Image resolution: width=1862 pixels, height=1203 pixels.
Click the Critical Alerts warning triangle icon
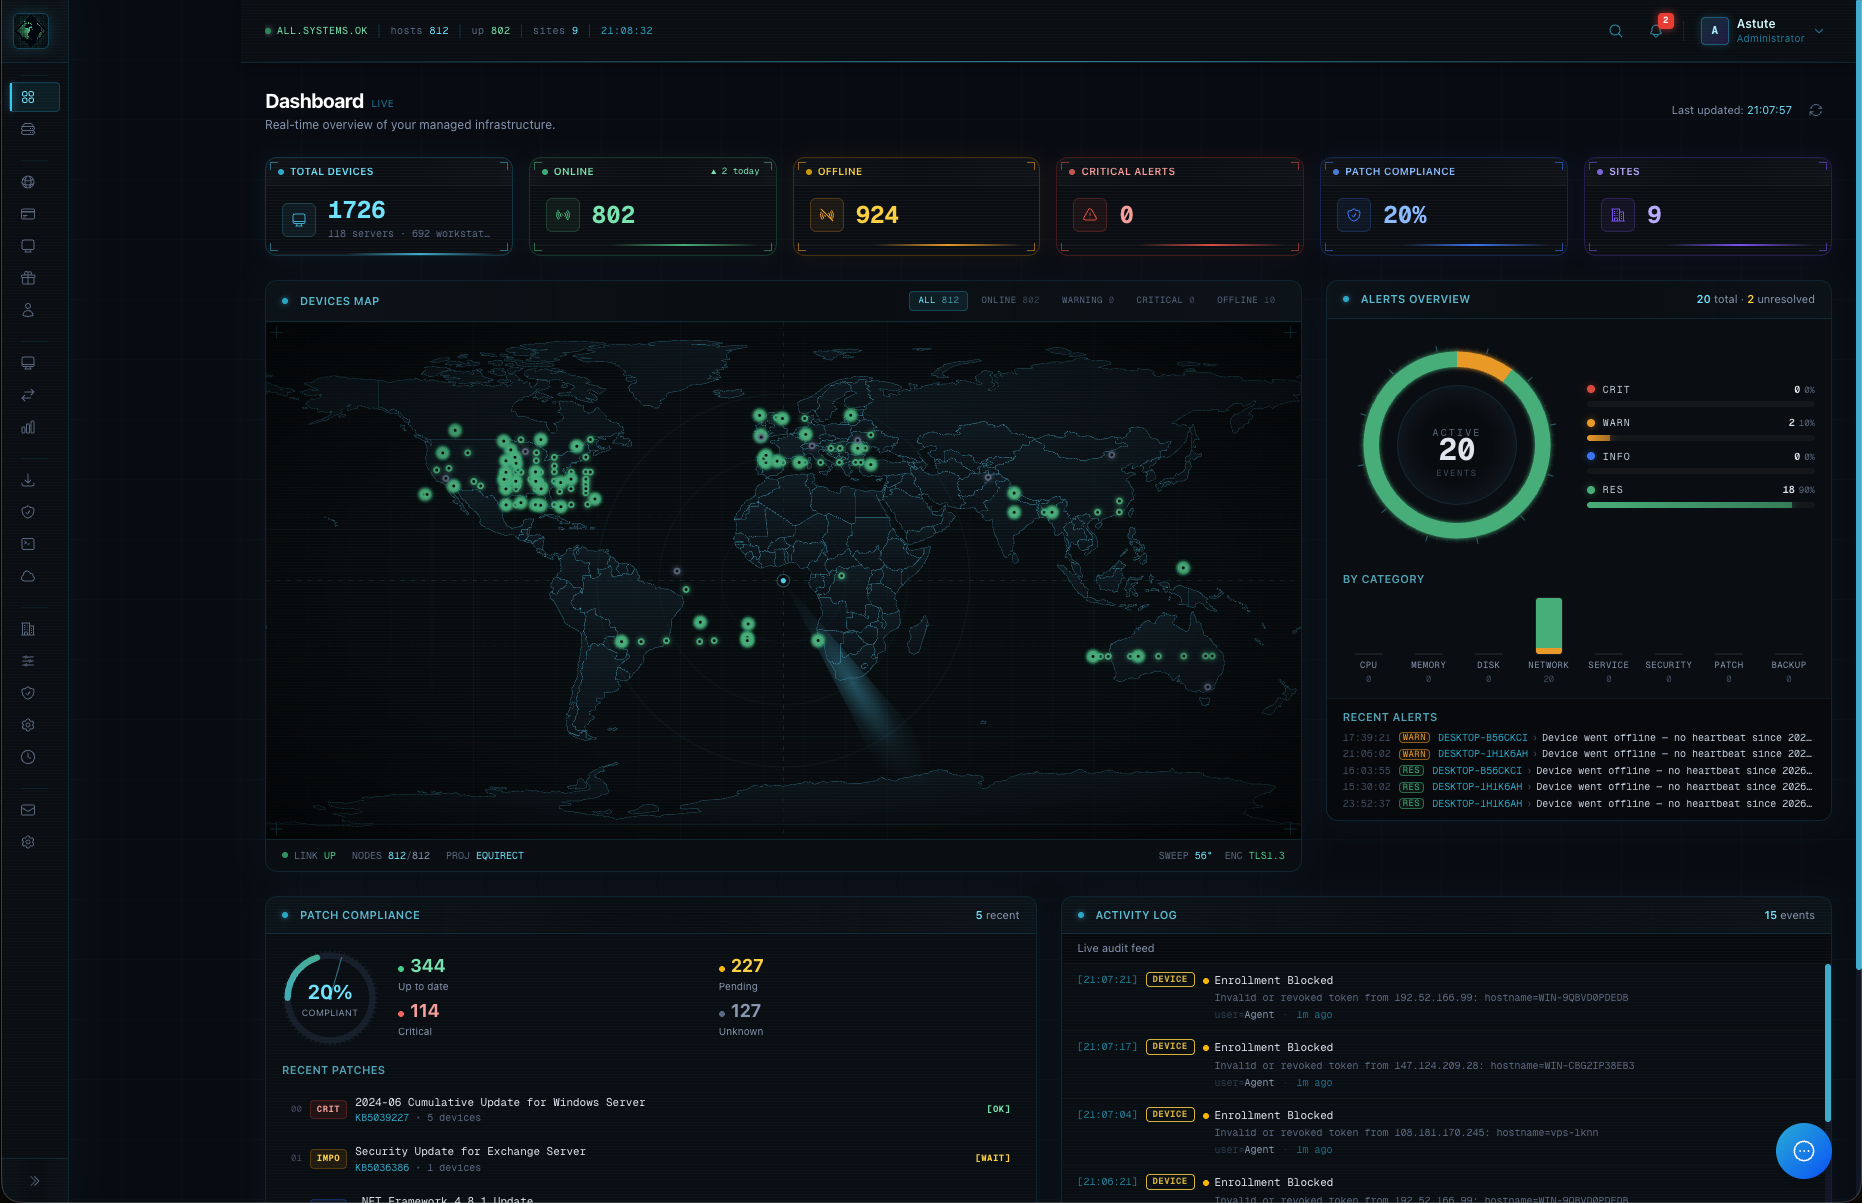[x=1090, y=215]
